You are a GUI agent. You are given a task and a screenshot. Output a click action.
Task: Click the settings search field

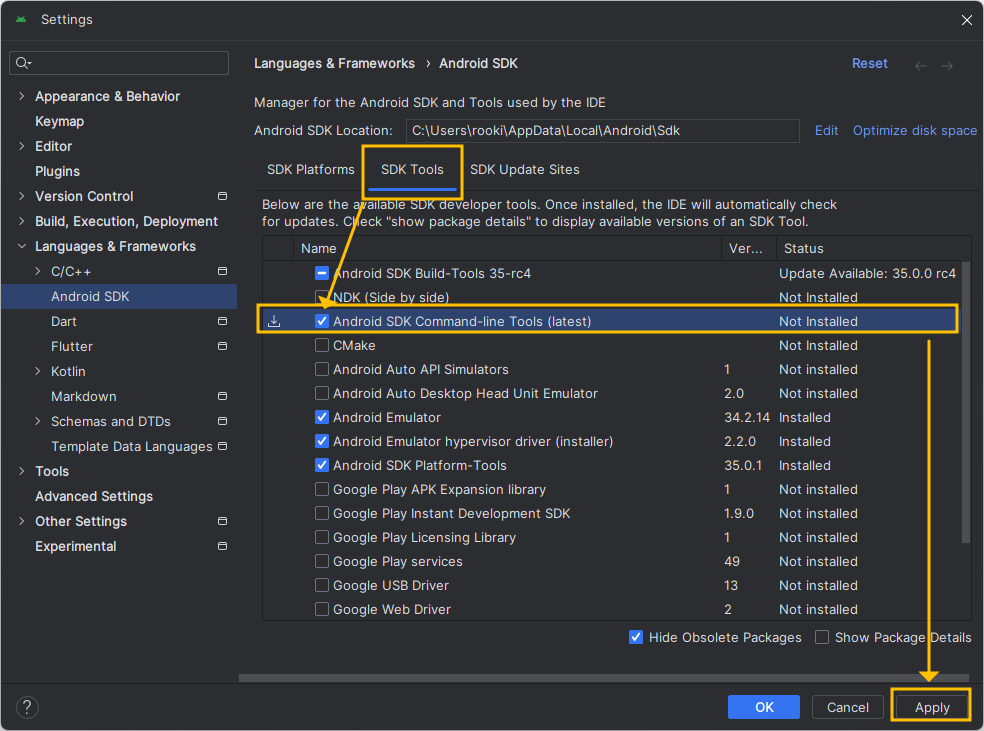coord(119,63)
